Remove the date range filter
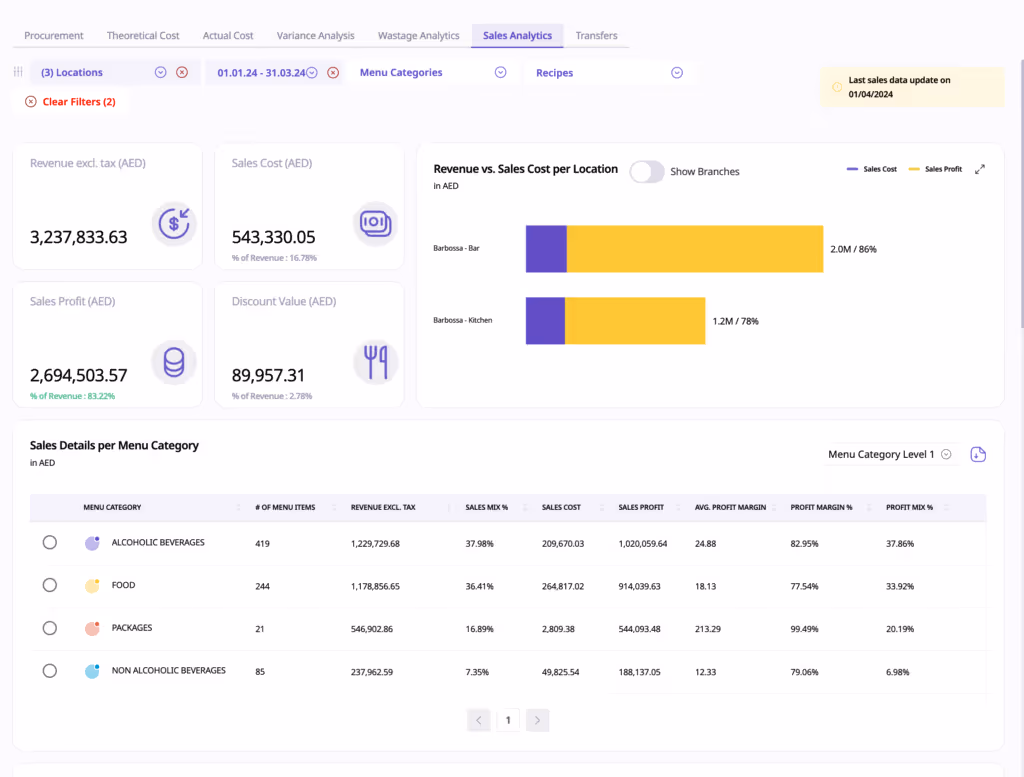 333,72
